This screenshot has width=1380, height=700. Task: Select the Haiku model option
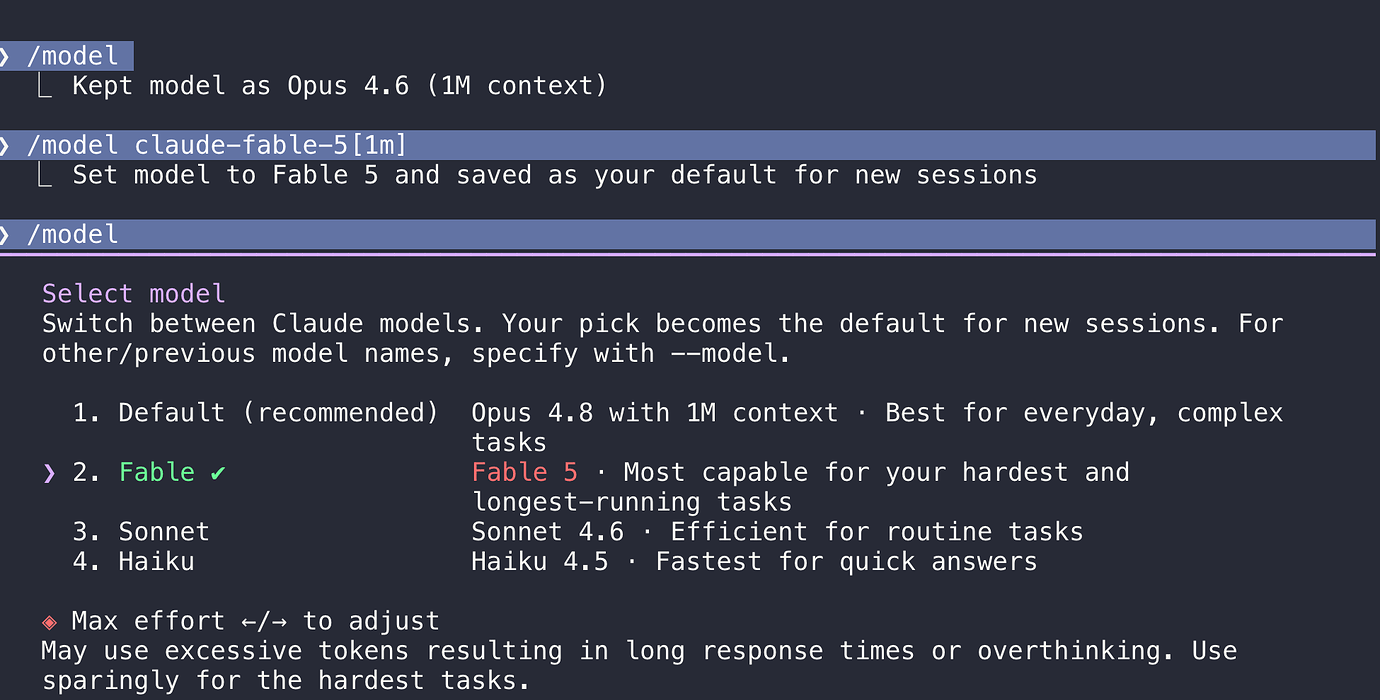tap(133, 562)
